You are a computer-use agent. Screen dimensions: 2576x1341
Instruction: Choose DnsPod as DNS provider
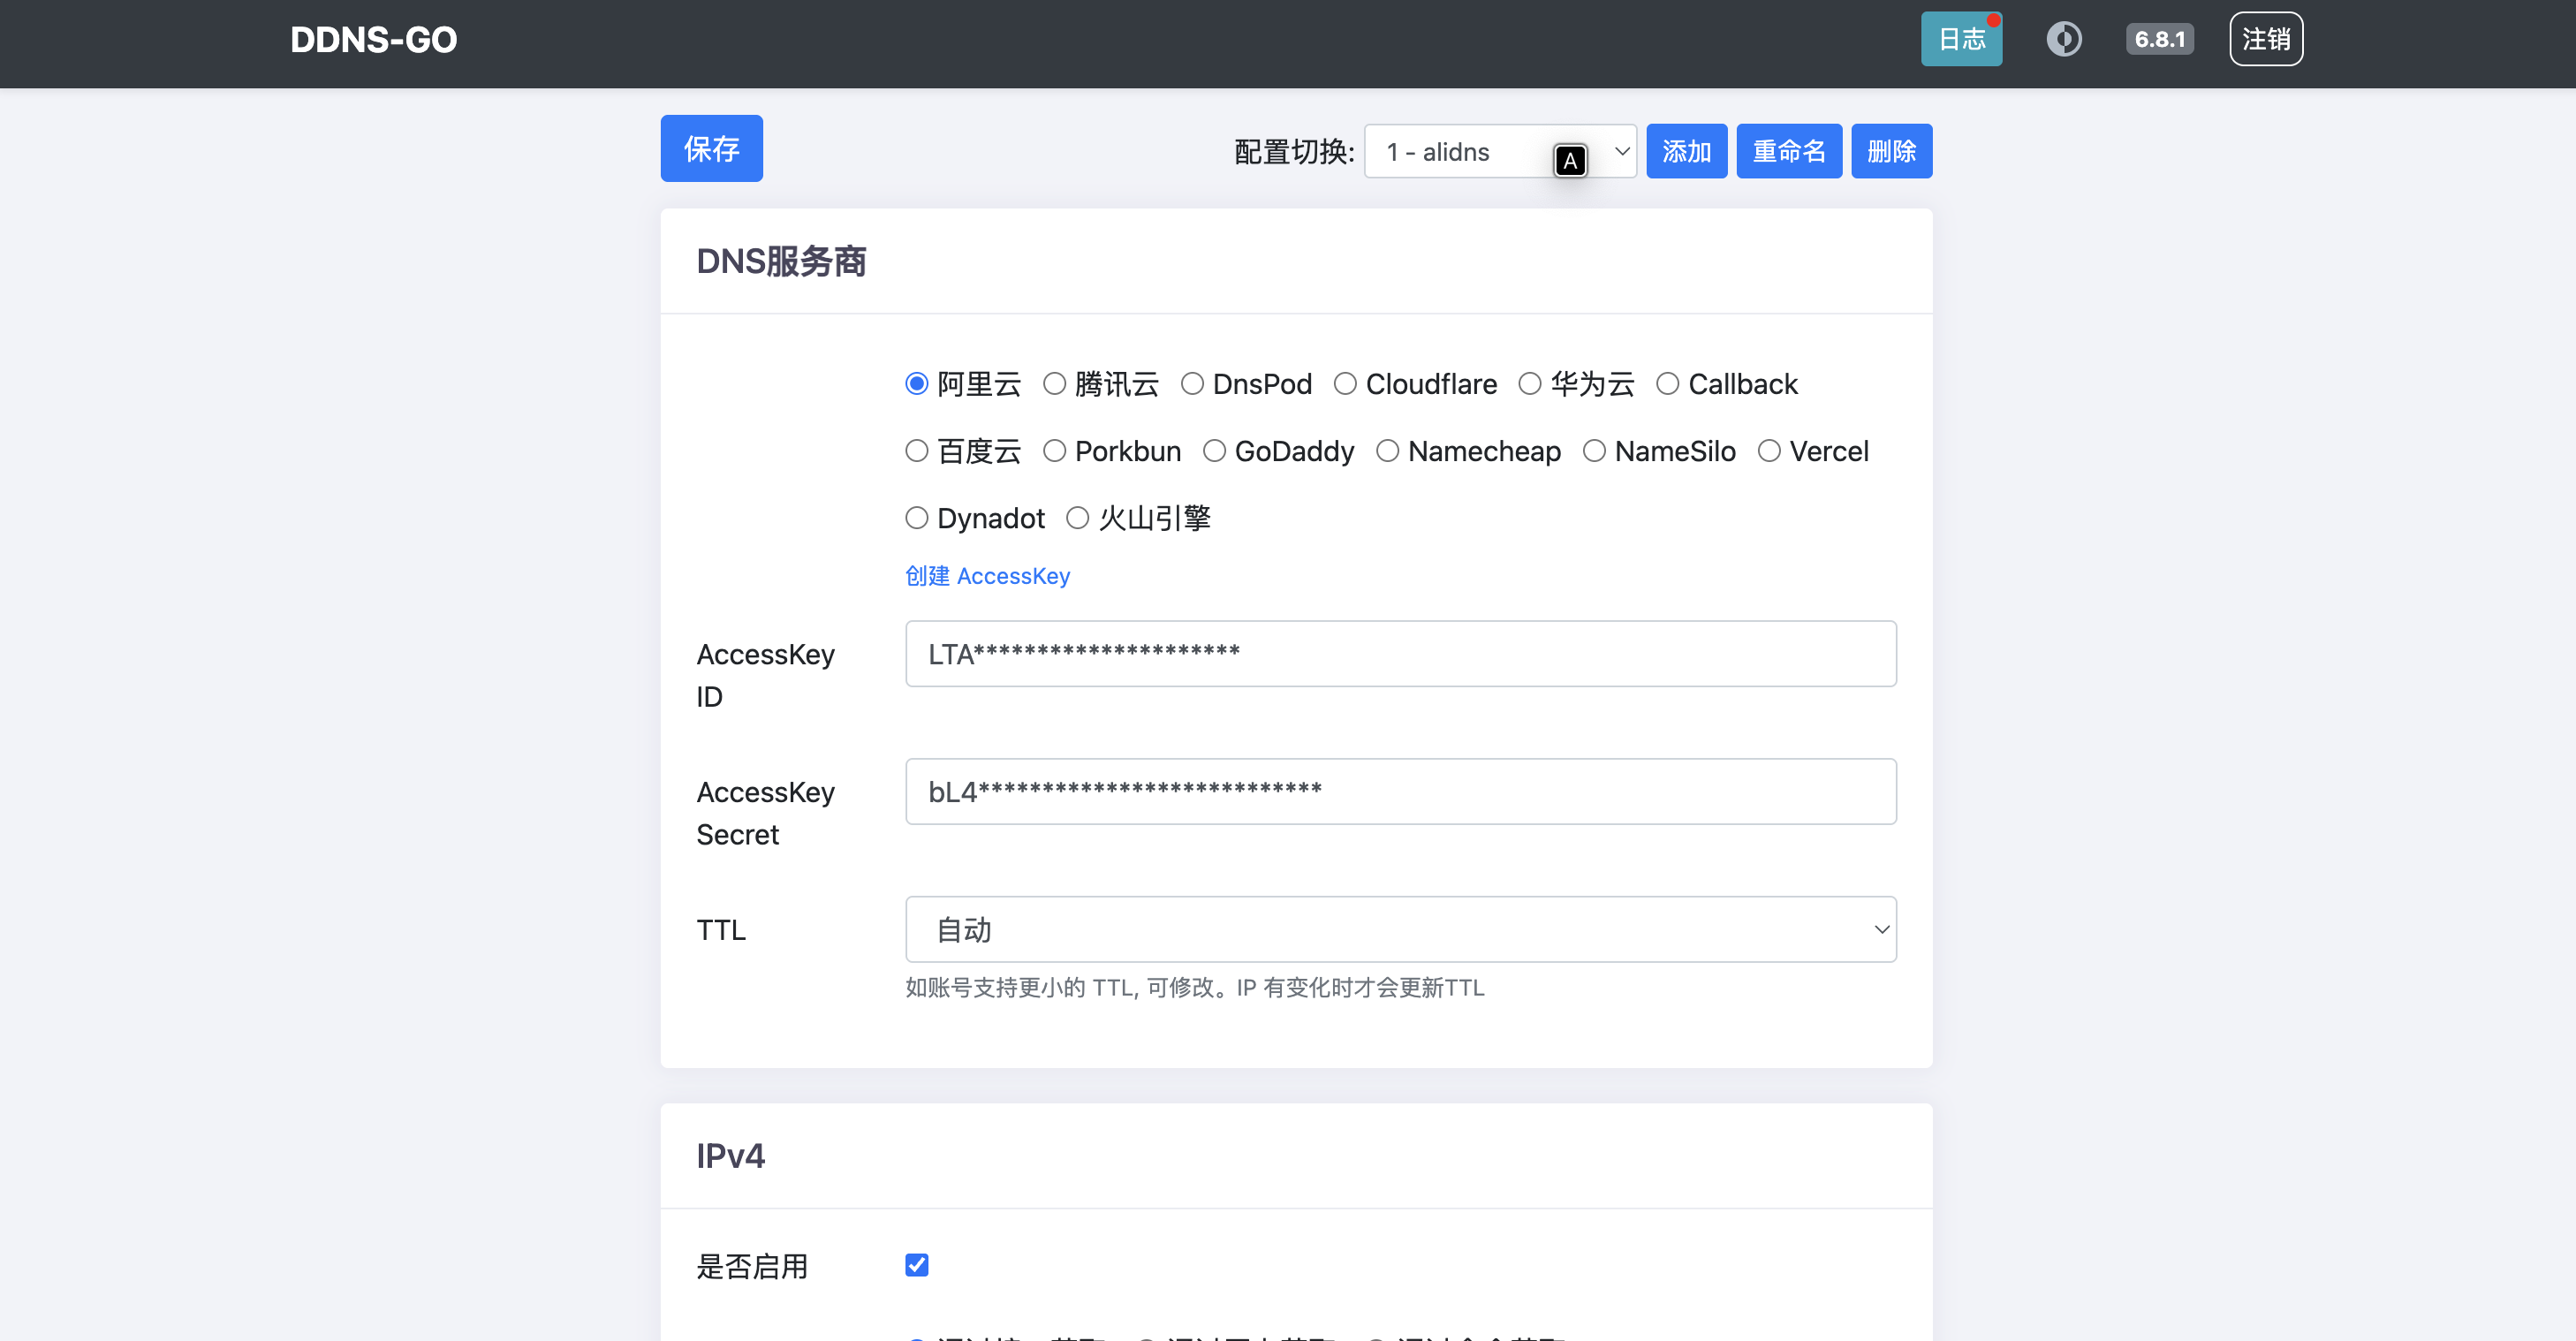[1192, 384]
